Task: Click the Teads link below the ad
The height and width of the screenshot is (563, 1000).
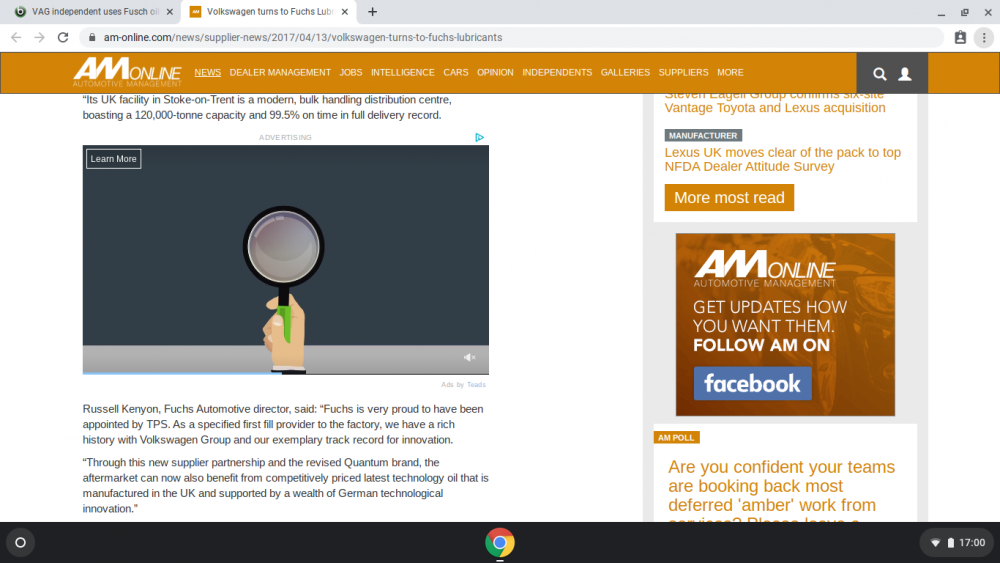Action: coord(476,384)
